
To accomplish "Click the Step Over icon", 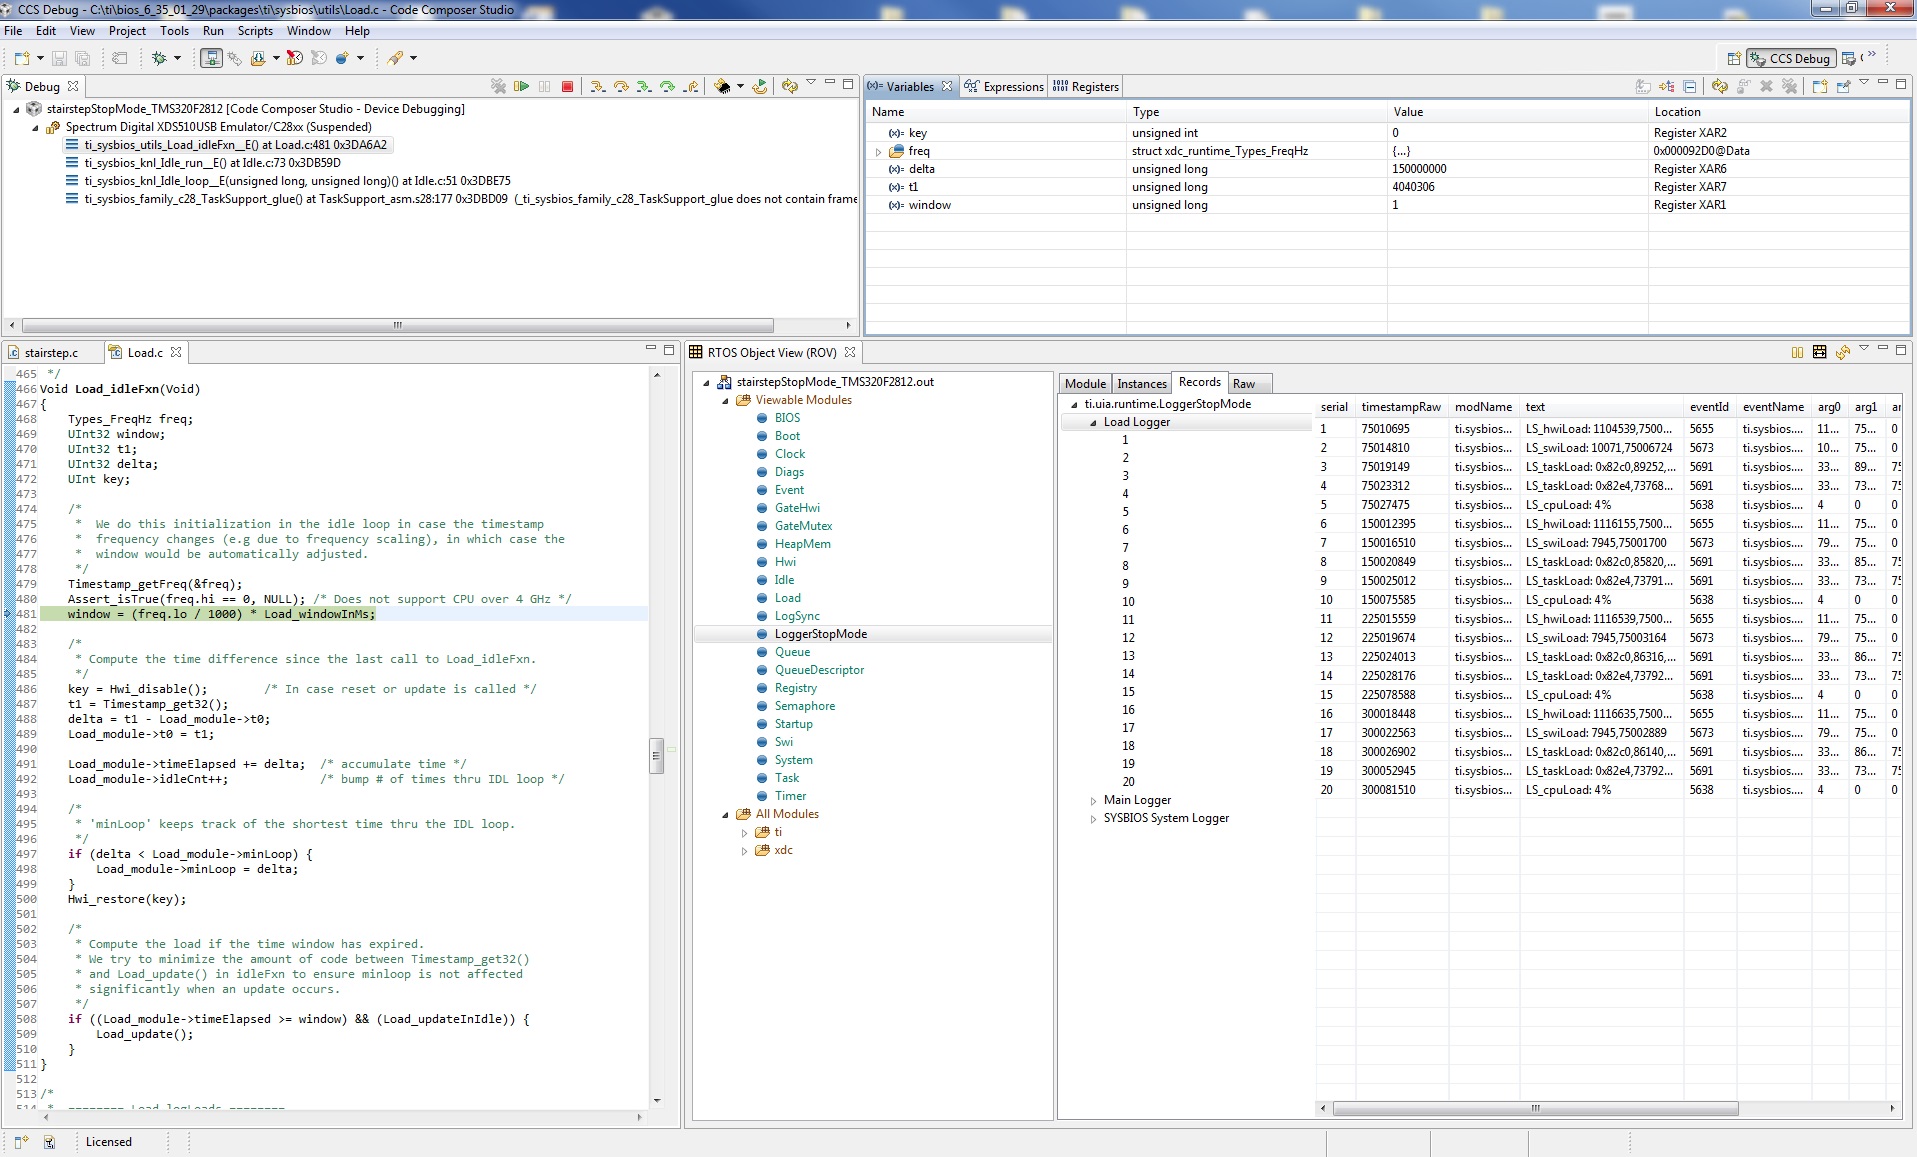I will 619,86.
